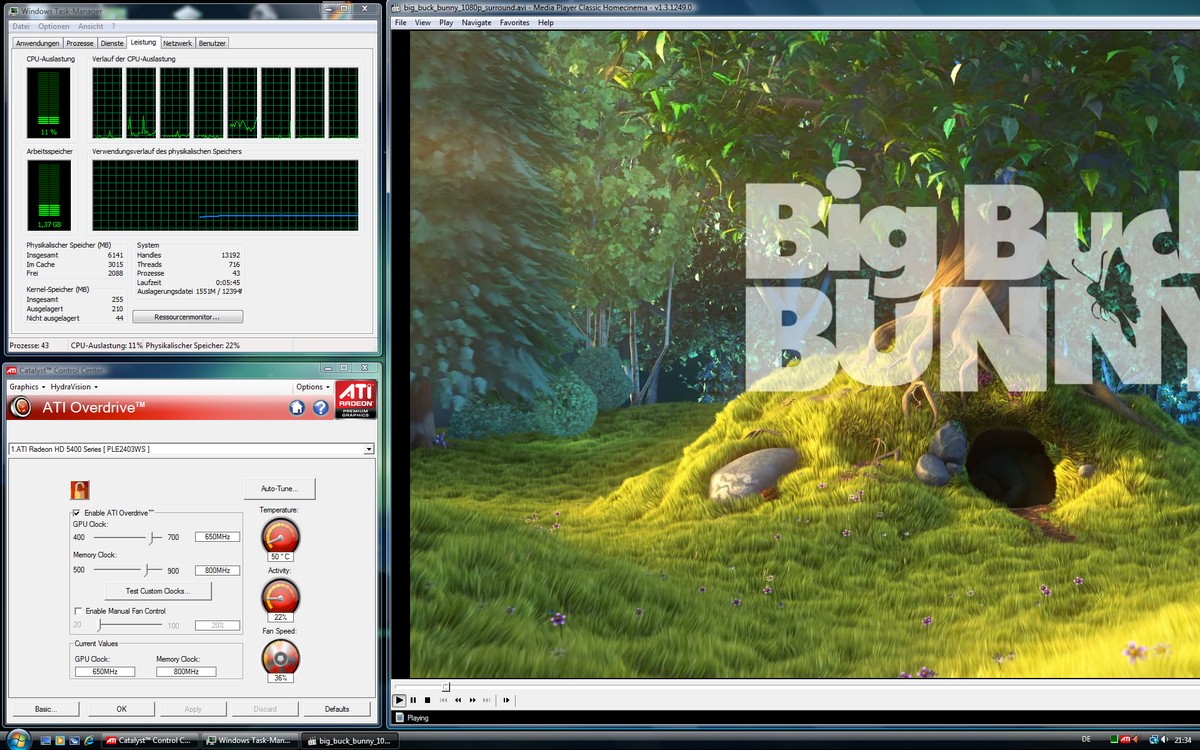Viewport: 1200px width, 750px height.
Task: Open the Optionen menu in Task Manager
Action: [54, 26]
